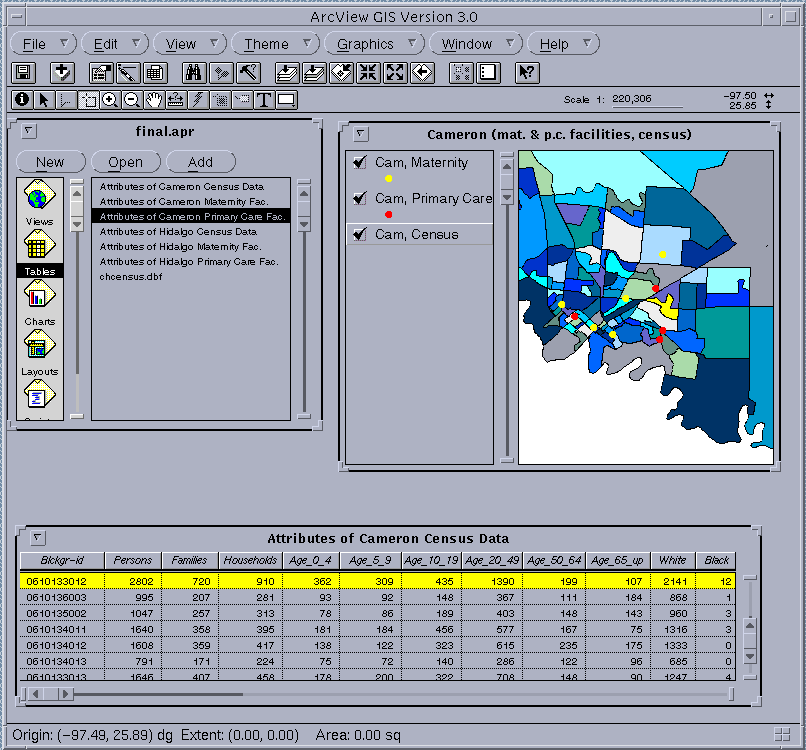
Task: Open the Graphics menu
Action: point(374,44)
